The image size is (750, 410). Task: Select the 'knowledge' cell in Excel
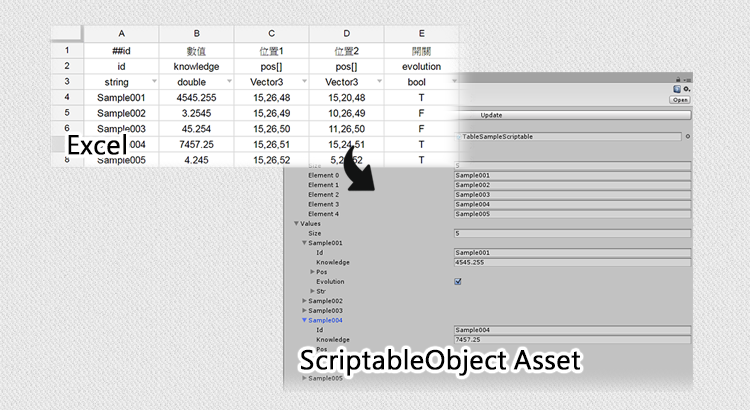197,66
